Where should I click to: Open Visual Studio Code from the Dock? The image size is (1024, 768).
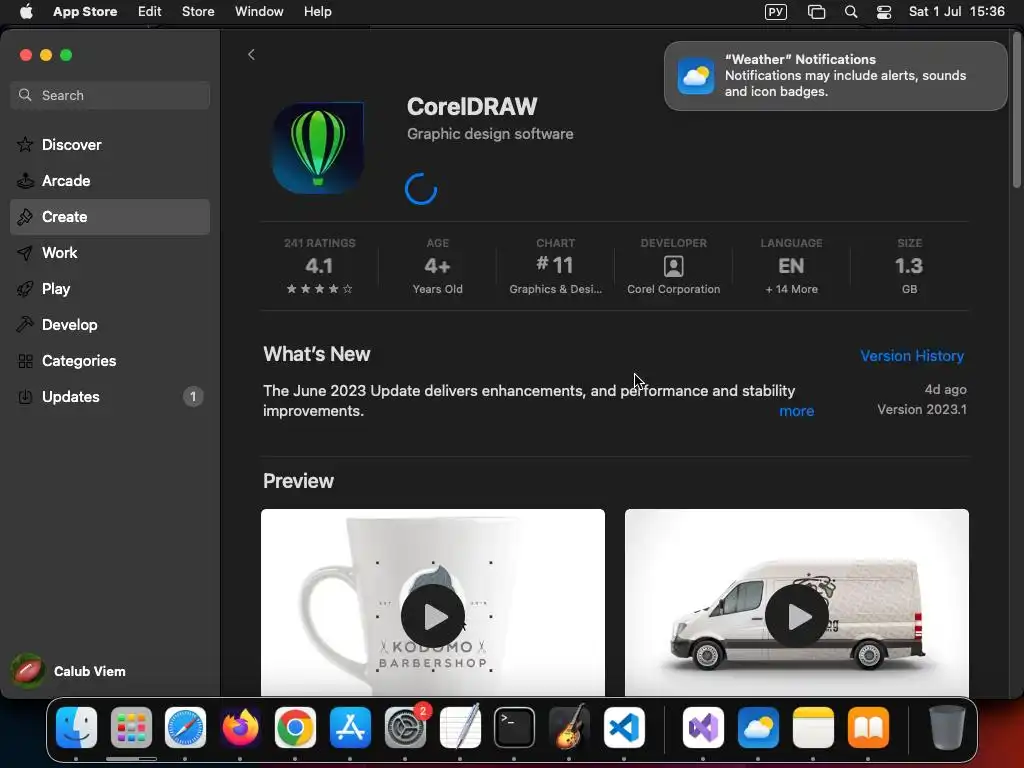point(624,728)
